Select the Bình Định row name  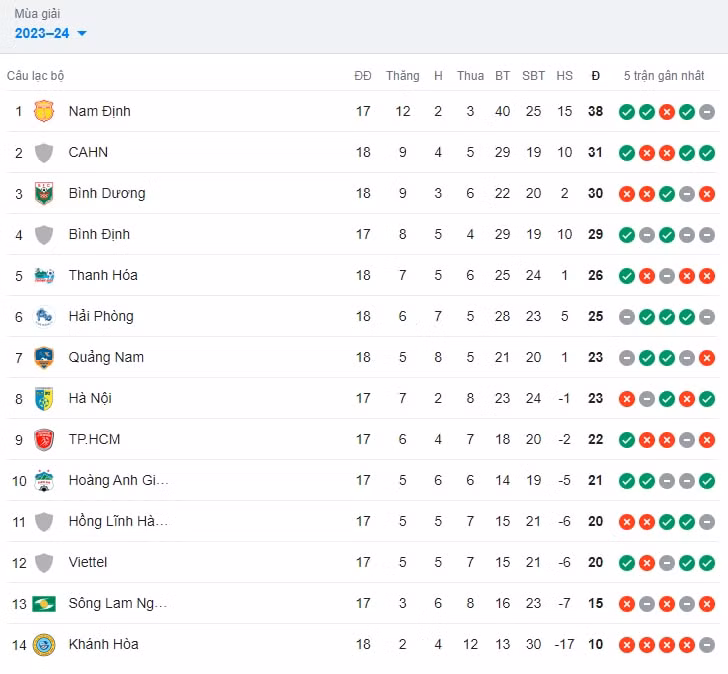coord(99,234)
